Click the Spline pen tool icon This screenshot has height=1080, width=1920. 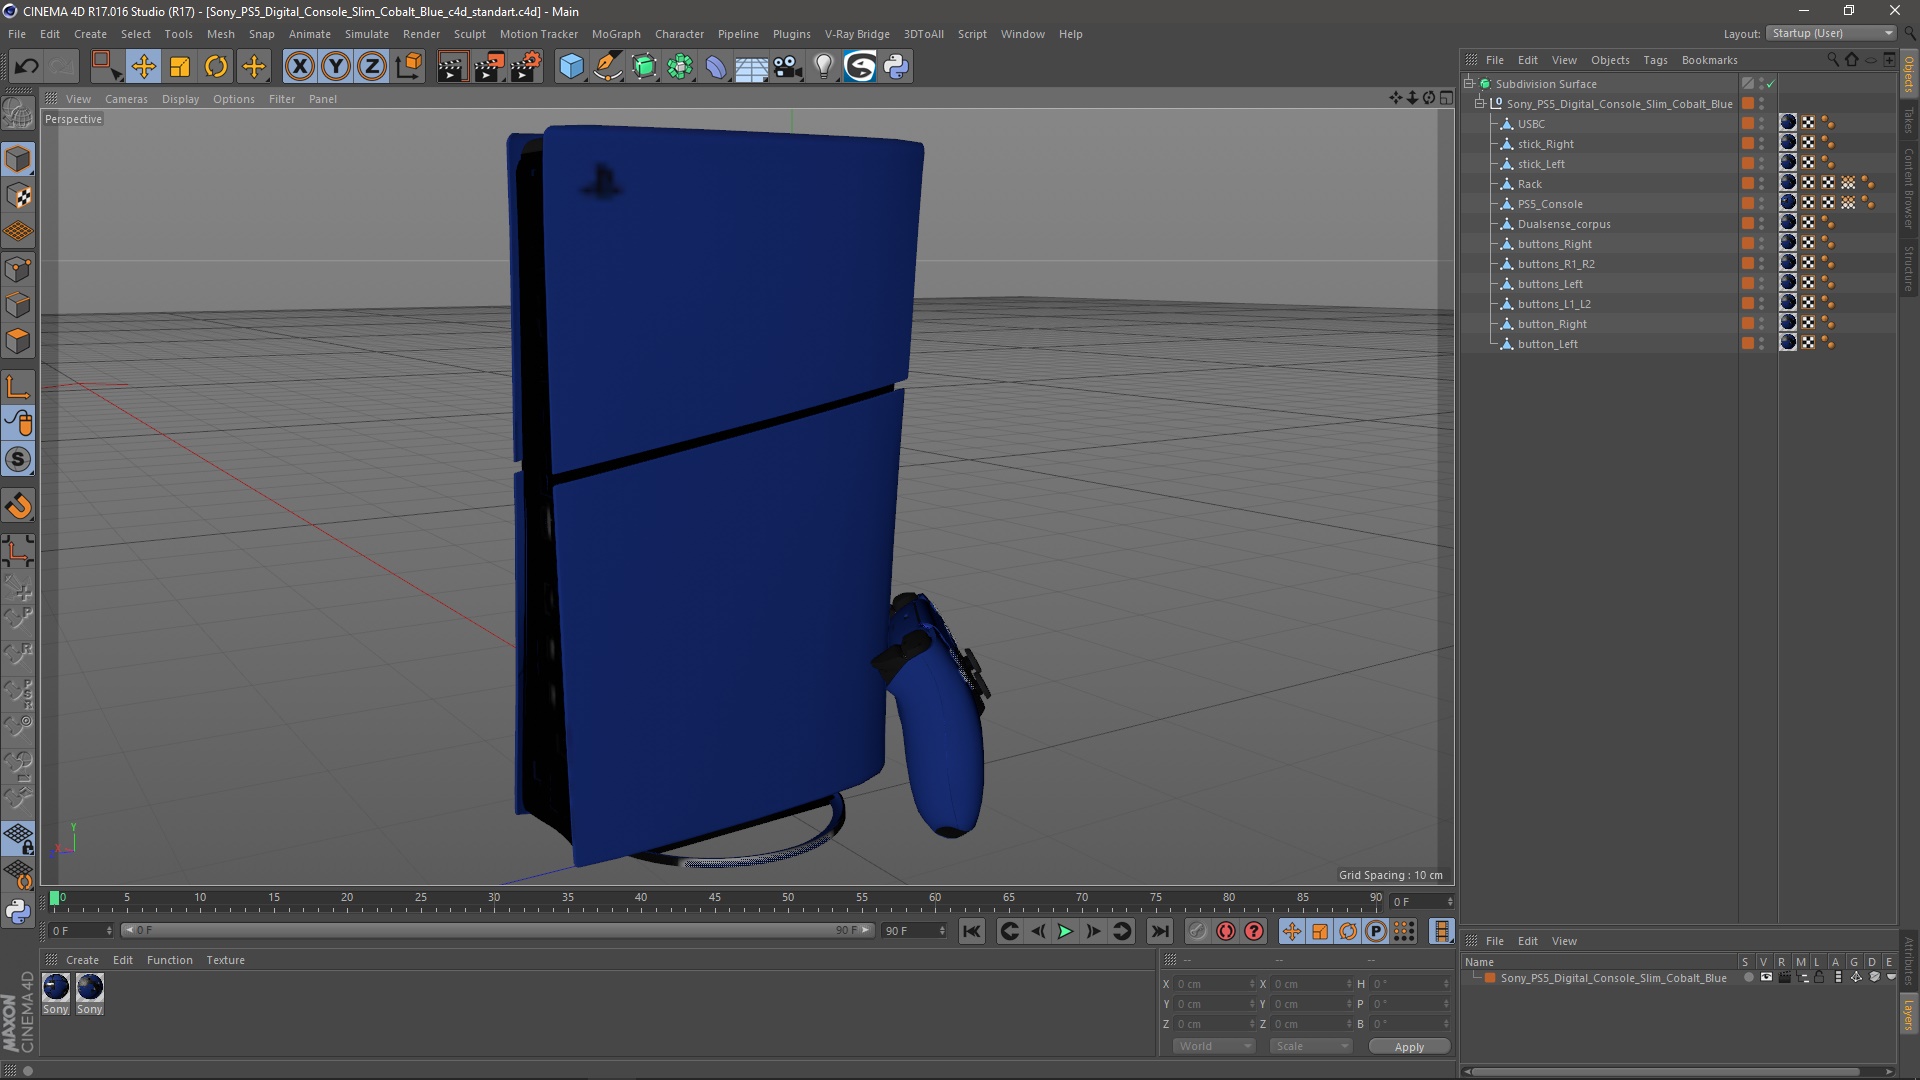pyautogui.click(x=607, y=66)
